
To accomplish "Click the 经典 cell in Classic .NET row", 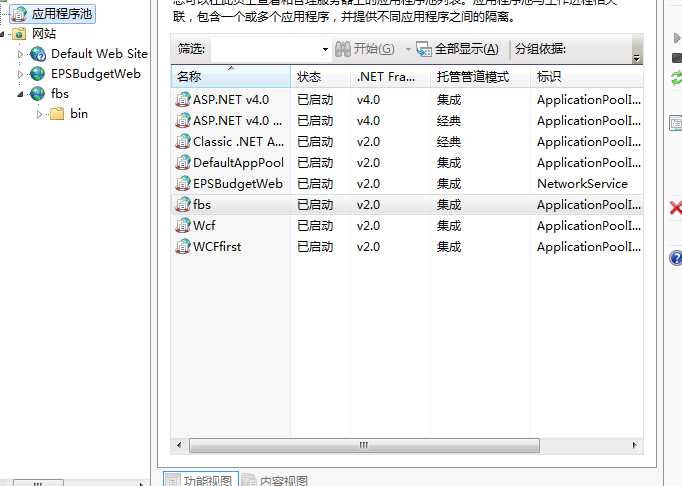I will pos(449,142).
